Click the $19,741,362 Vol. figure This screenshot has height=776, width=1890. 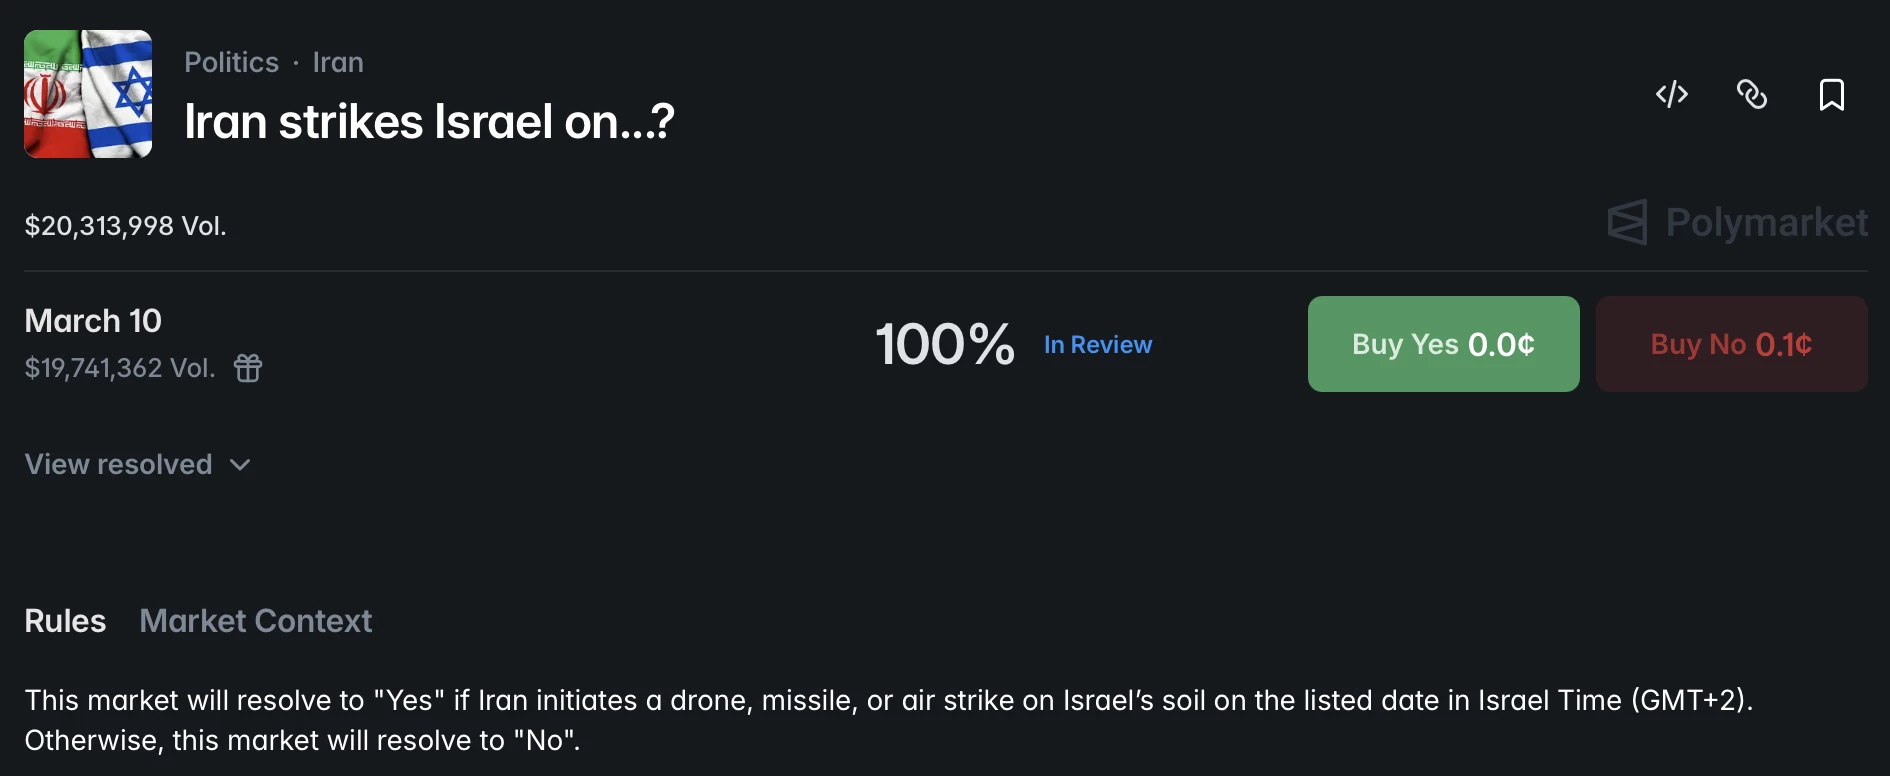[119, 368]
